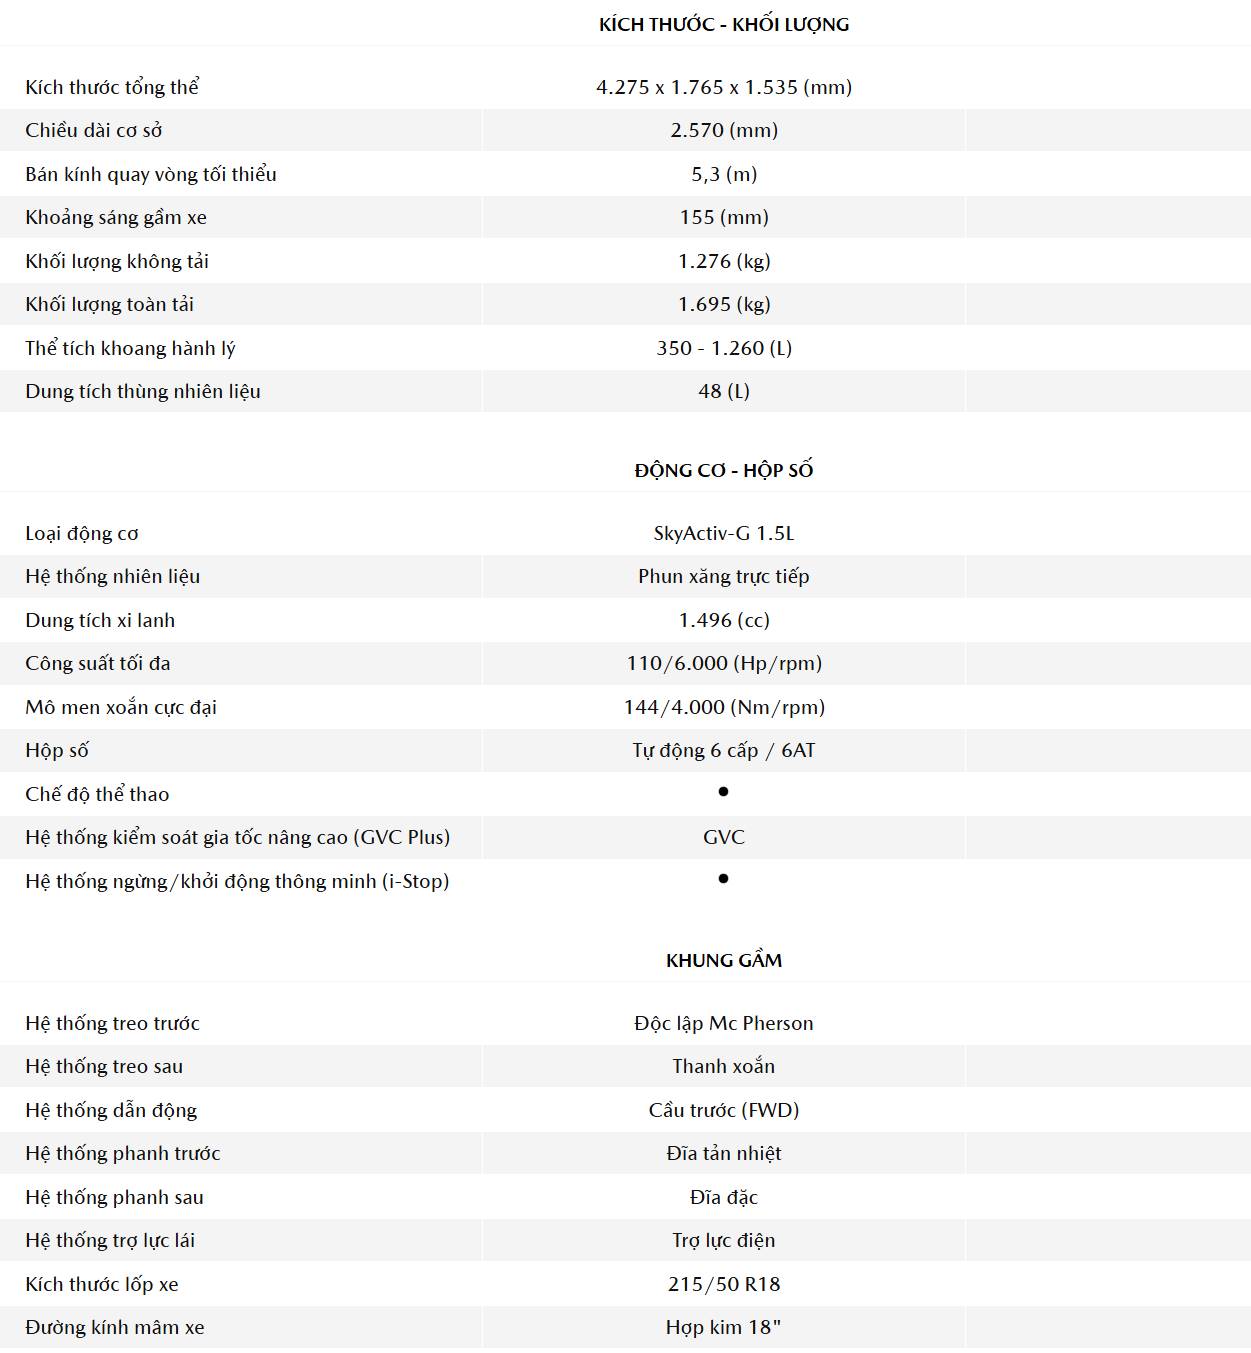Select the 215/50 R18 tire size
The width and height of the screenshot is (1251, 1353).
coord(724,1284)
